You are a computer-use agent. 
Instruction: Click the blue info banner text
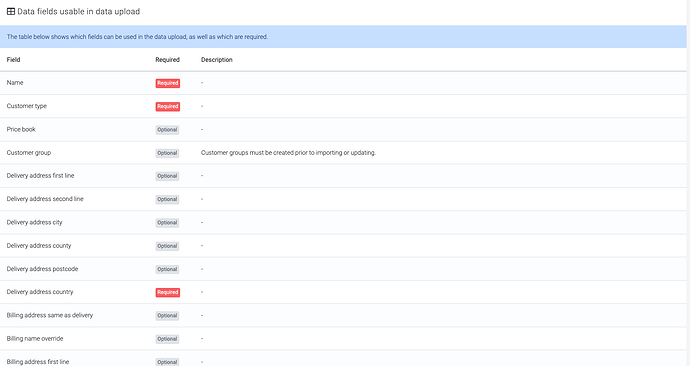[137, 37]
